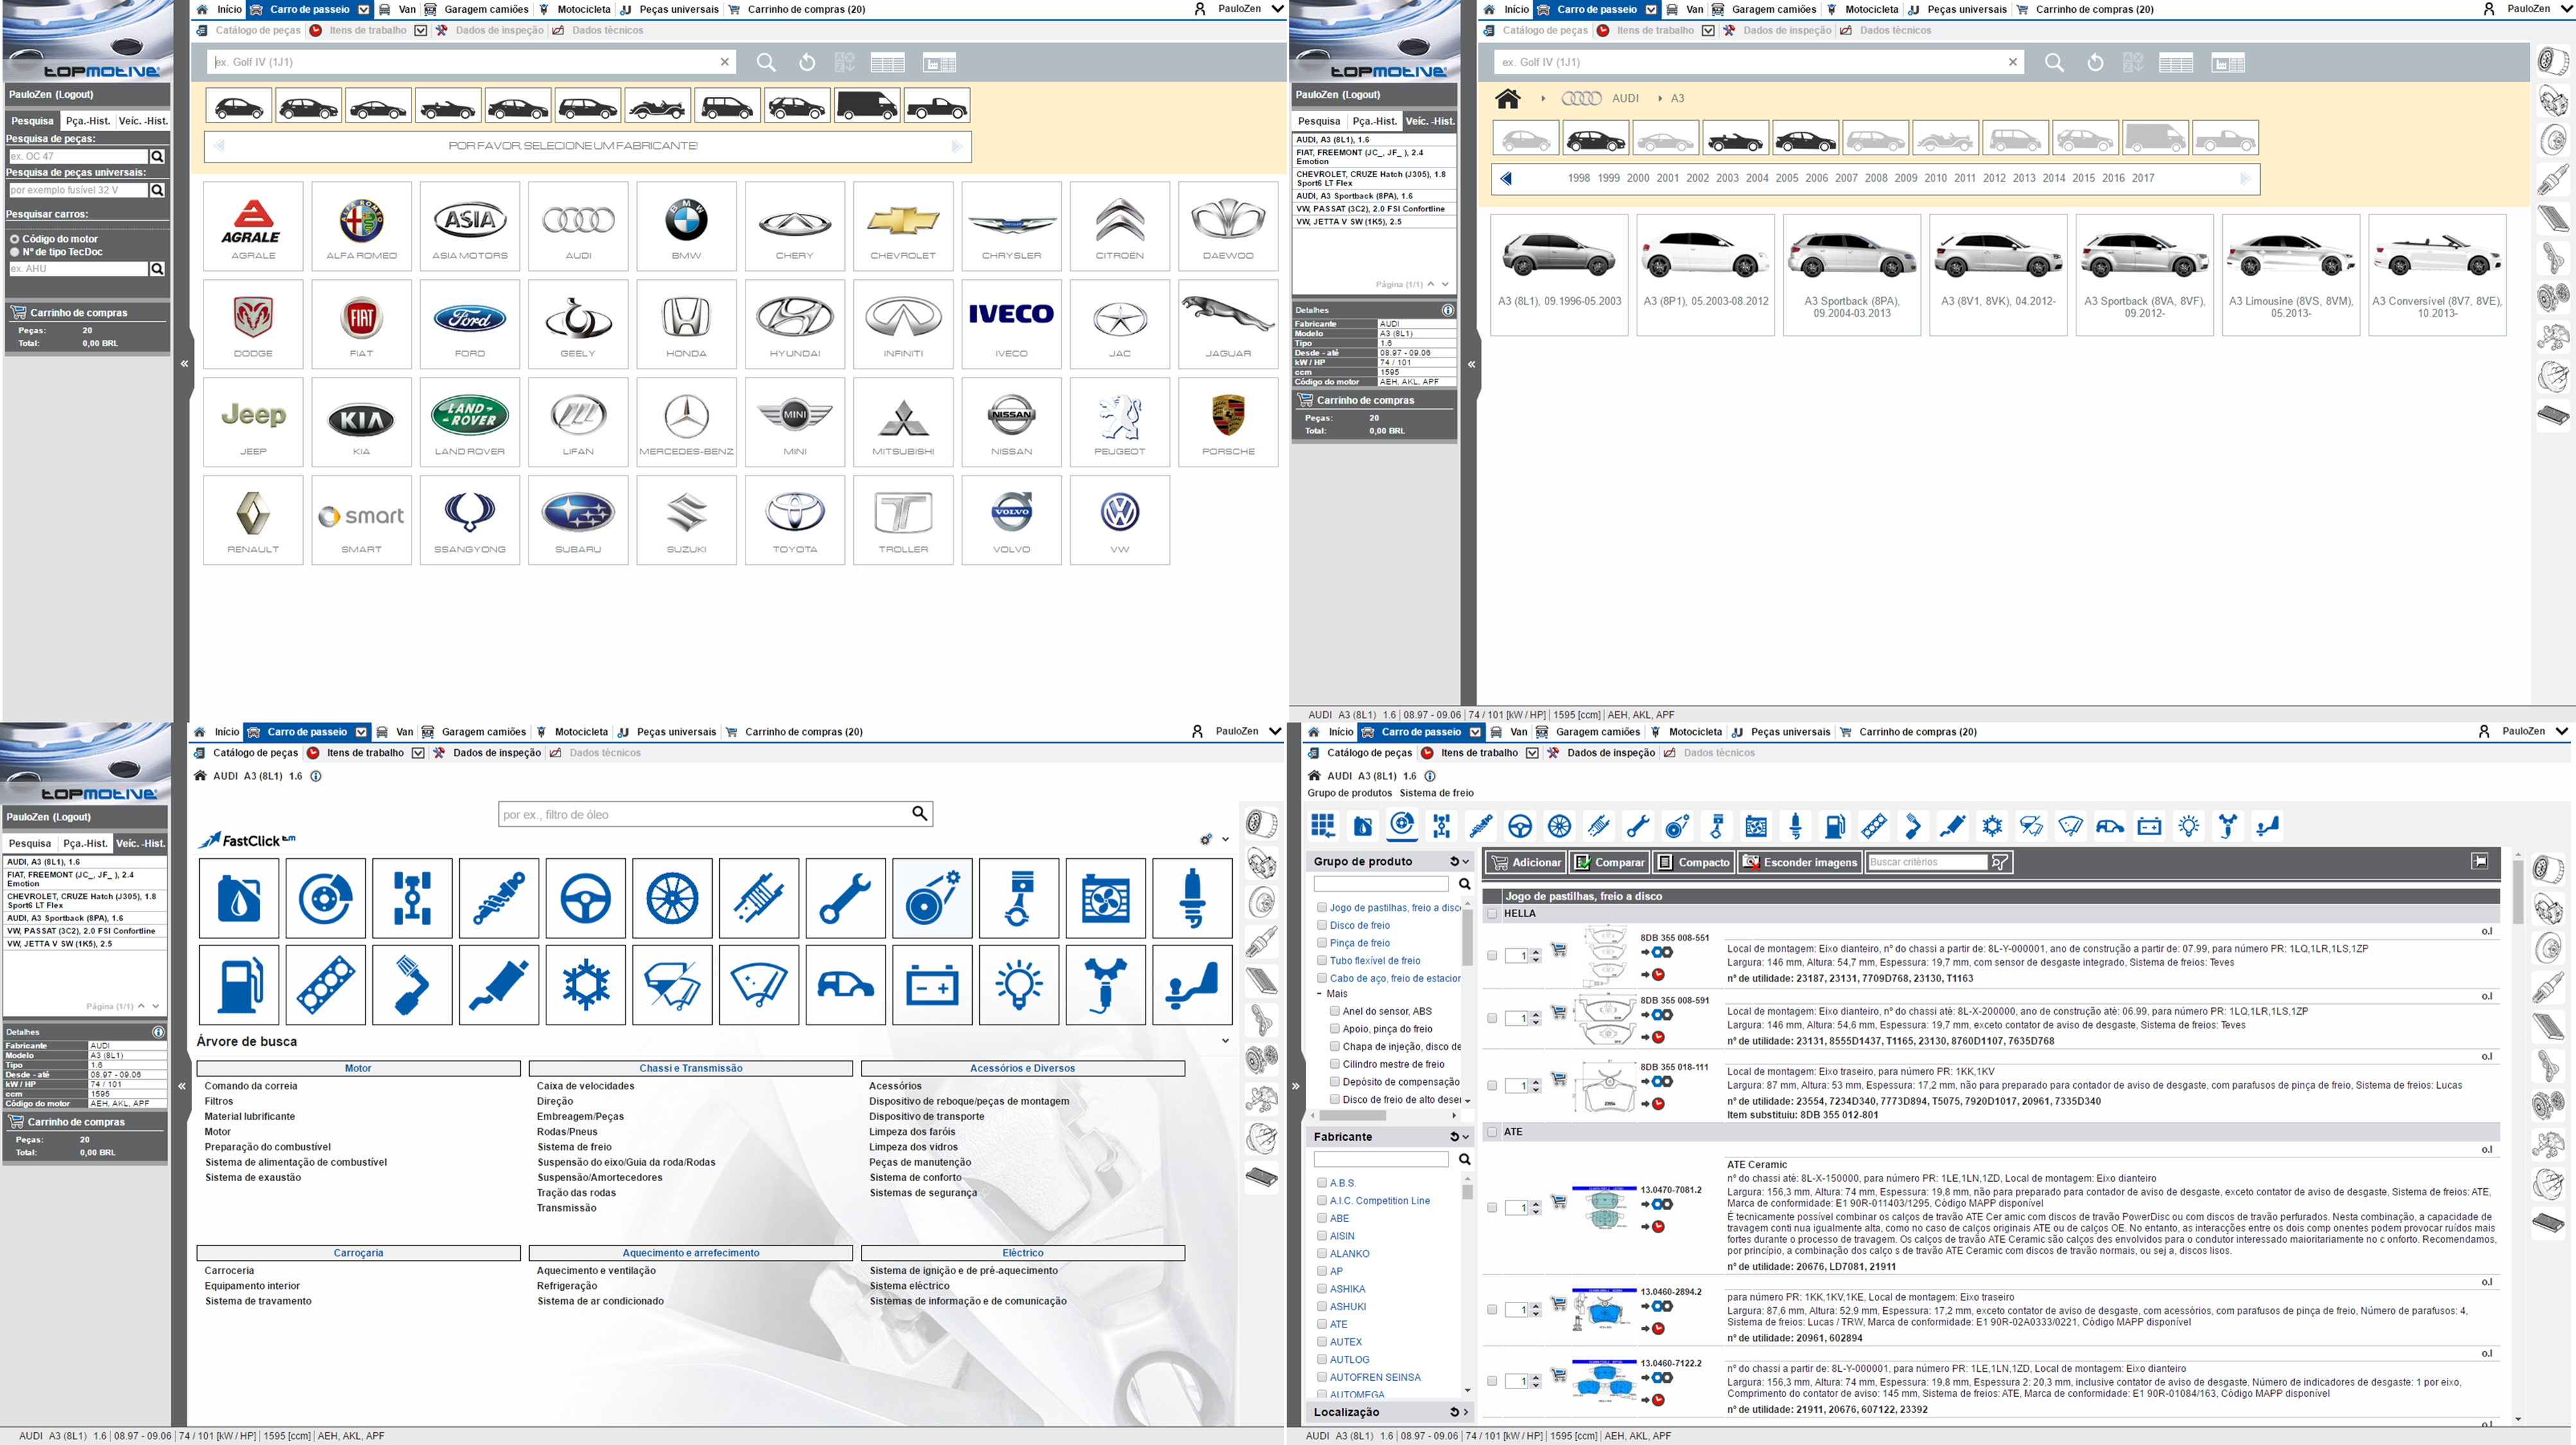Open Carro de passeio dropdown arrow in the FastClick window
This screenshot has width=2576, height=1445.
pyautogui.click(x=361, y=732)
